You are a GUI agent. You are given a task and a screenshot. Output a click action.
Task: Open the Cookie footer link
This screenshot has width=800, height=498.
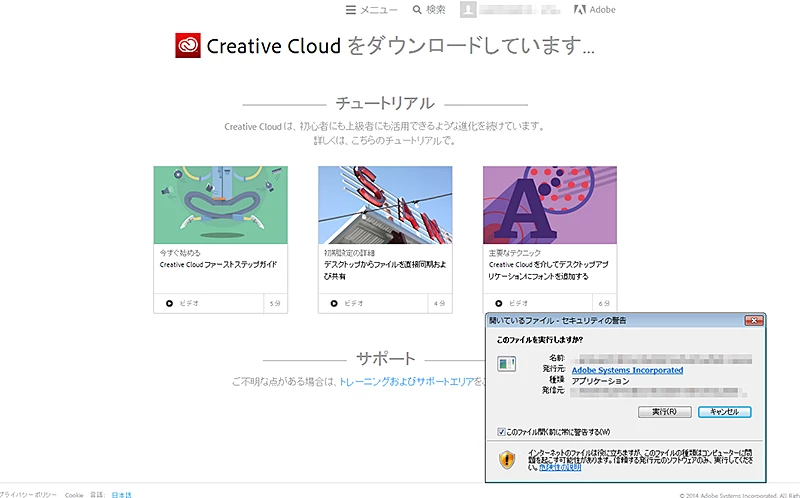74,495
